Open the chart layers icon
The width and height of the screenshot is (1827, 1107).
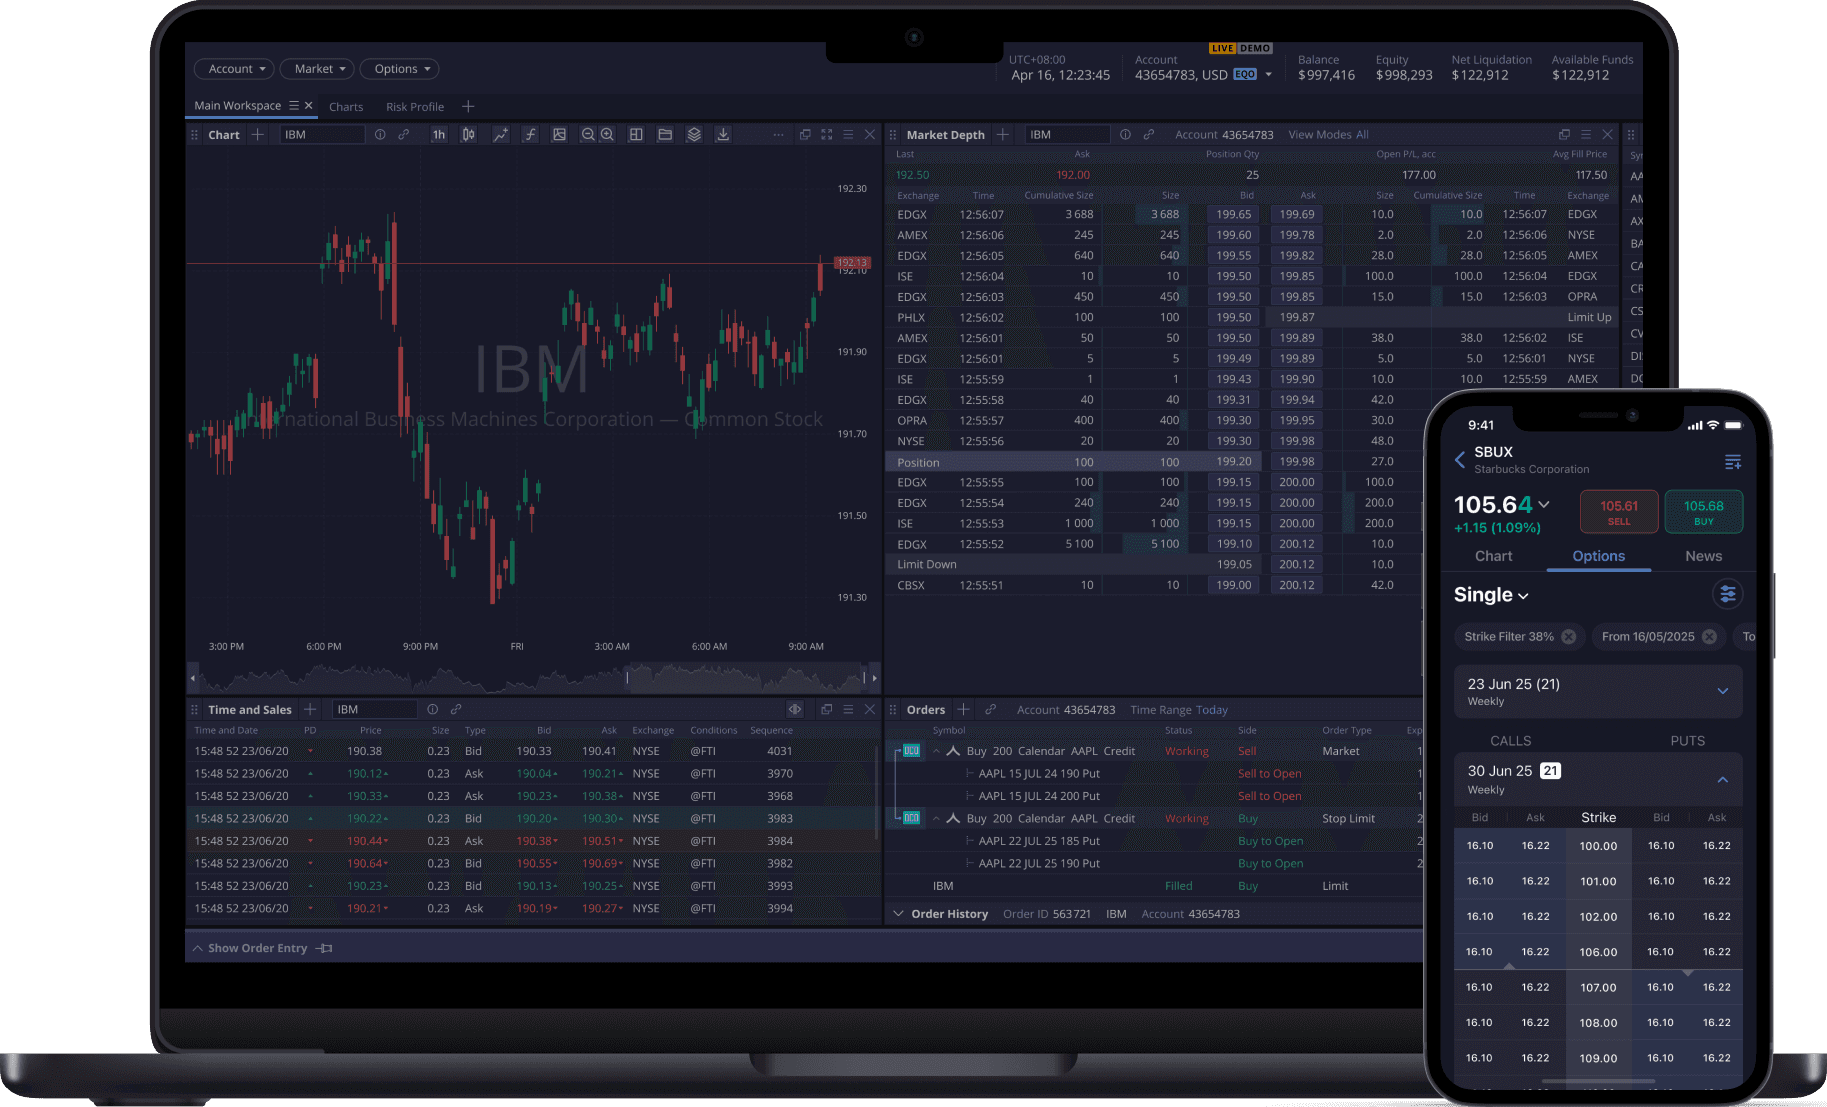click(694, 134)
